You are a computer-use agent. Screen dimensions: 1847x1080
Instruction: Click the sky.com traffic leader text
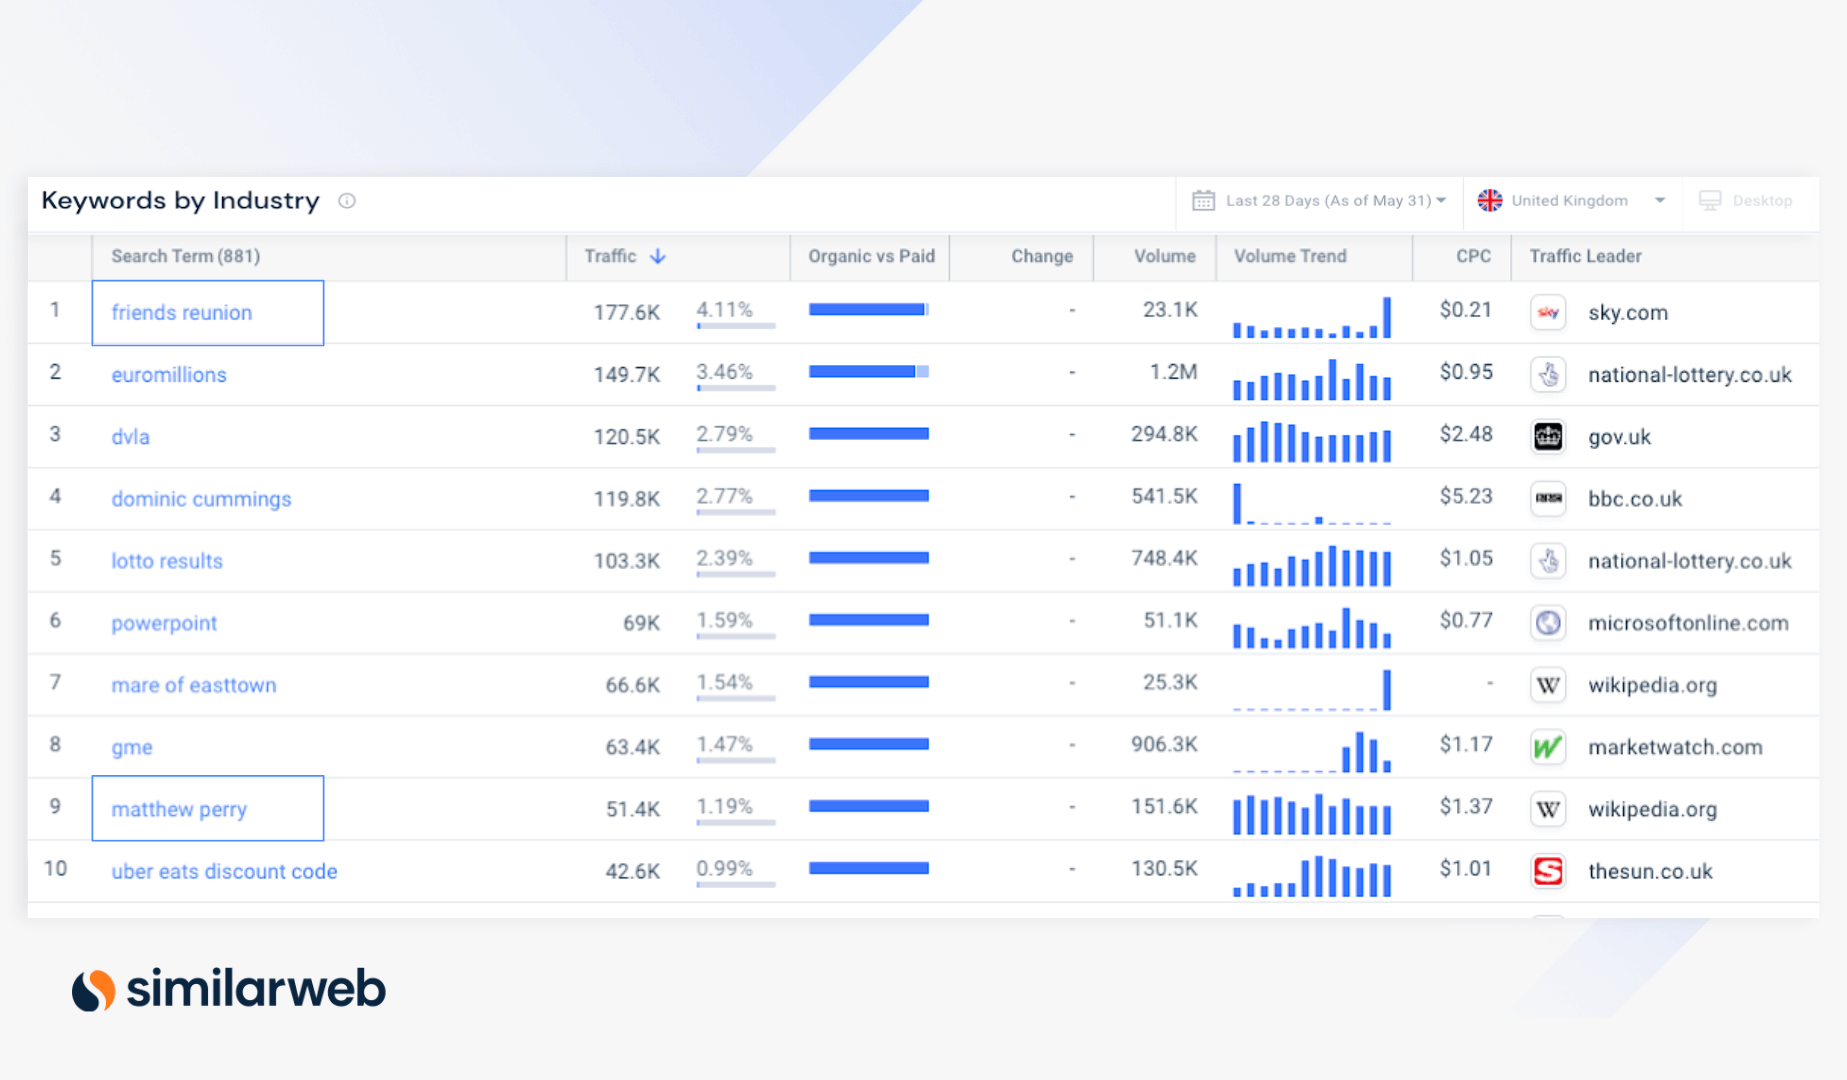click(1628, 313)
